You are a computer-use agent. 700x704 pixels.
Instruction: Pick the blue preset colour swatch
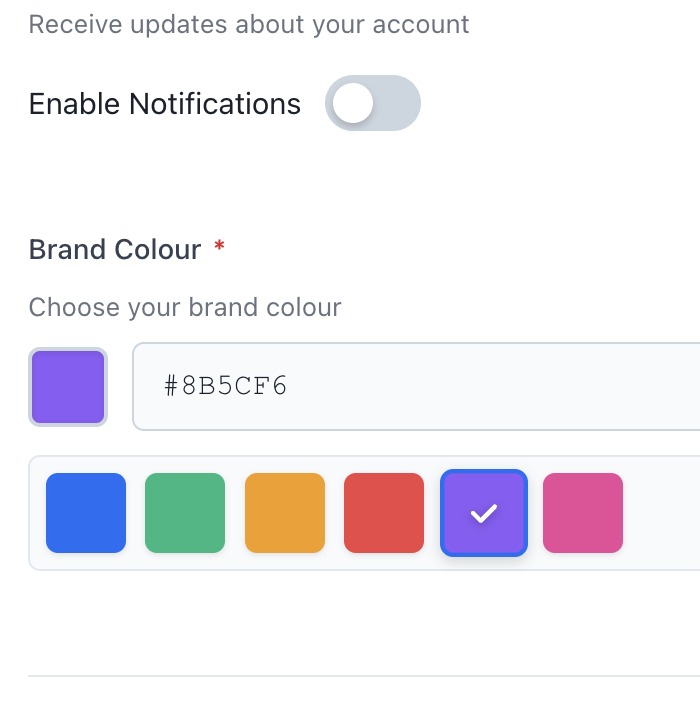point(86,513)
